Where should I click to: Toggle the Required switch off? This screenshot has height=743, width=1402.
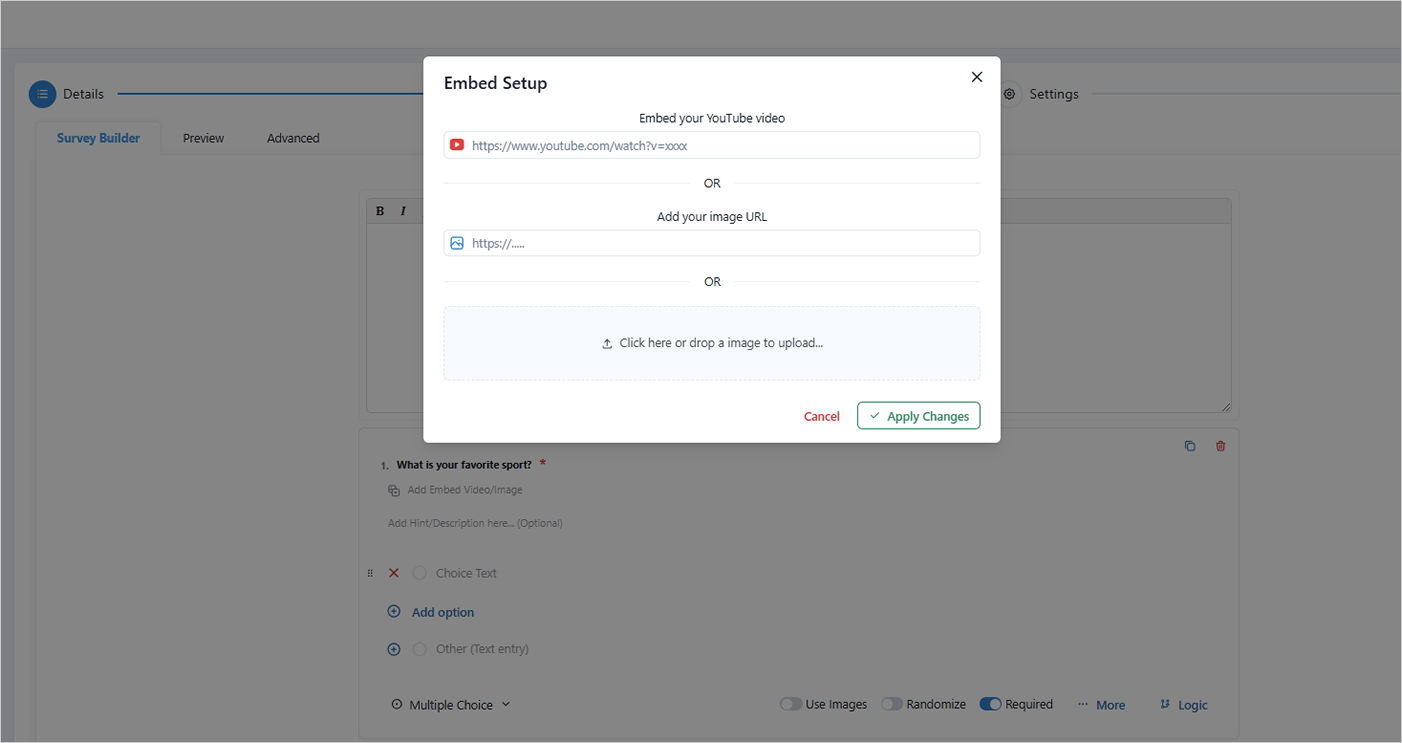click(x=991, y=704)
